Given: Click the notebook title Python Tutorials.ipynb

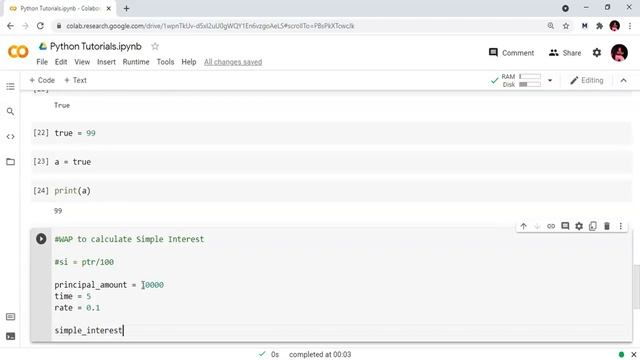Looking at the screenshot, I should click(x=96, y=47).
